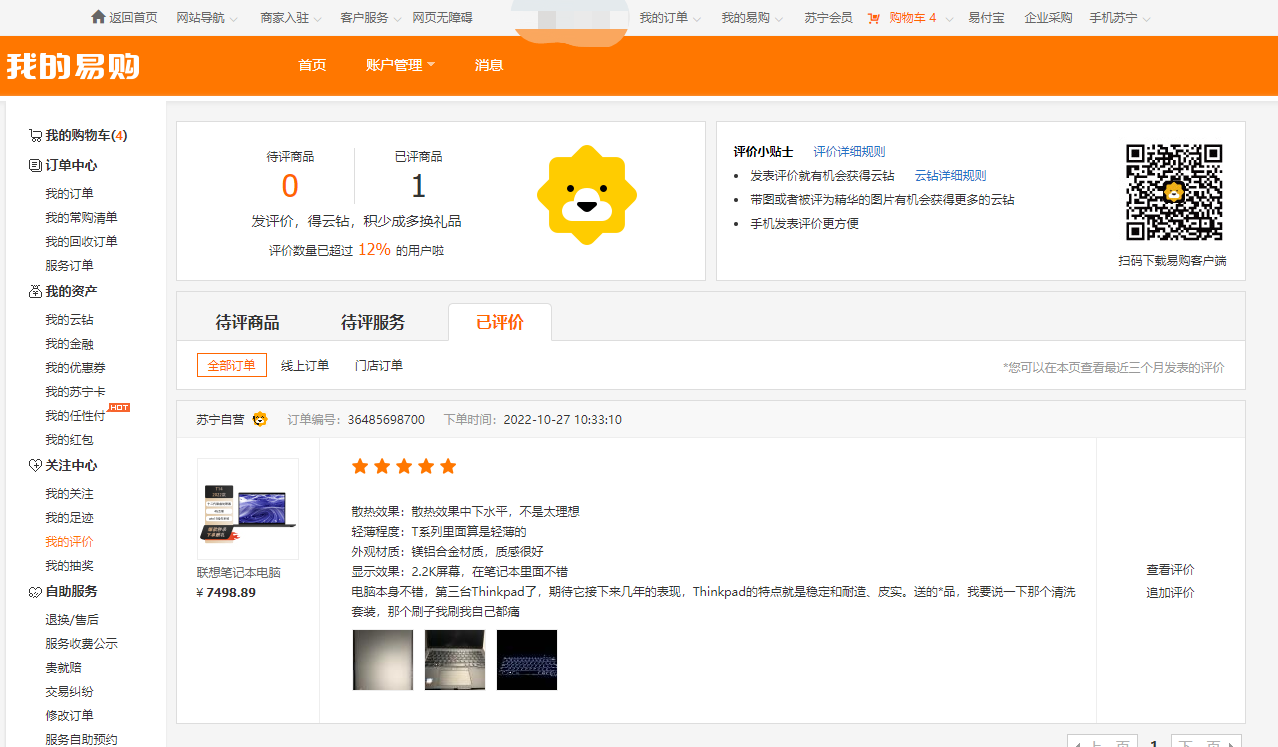Open 我的评价 in sidebar
The image size is (1278, 747).
[x=69, y=542]
